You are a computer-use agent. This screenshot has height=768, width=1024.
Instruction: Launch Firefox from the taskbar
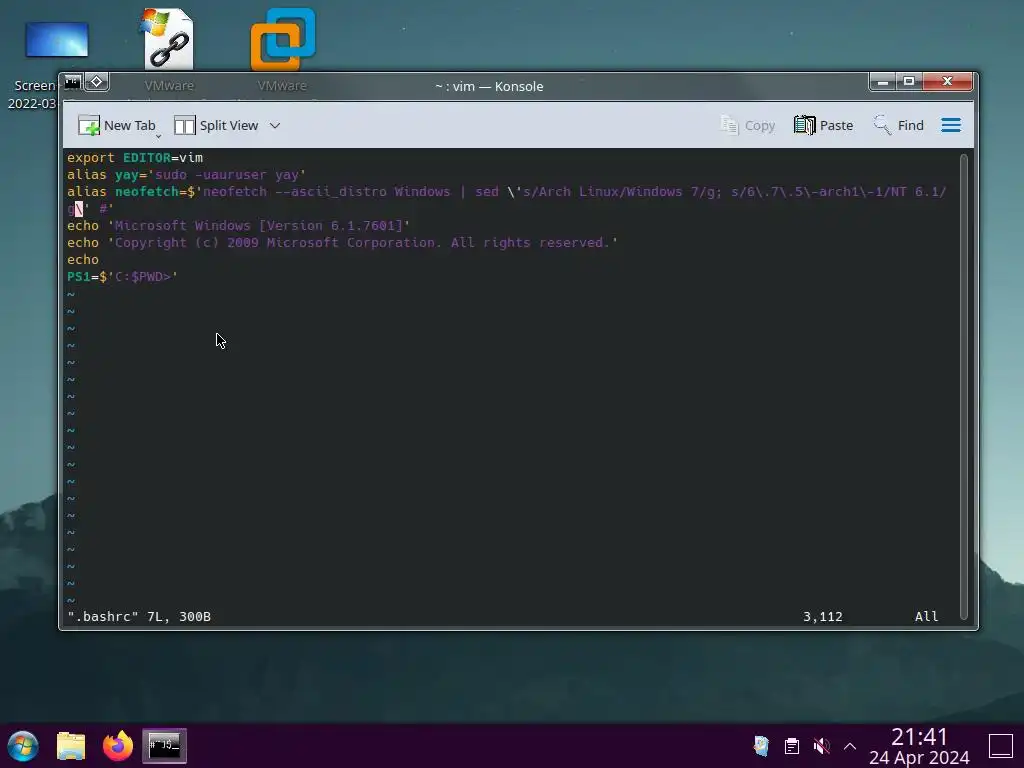[x=118, y=745]
